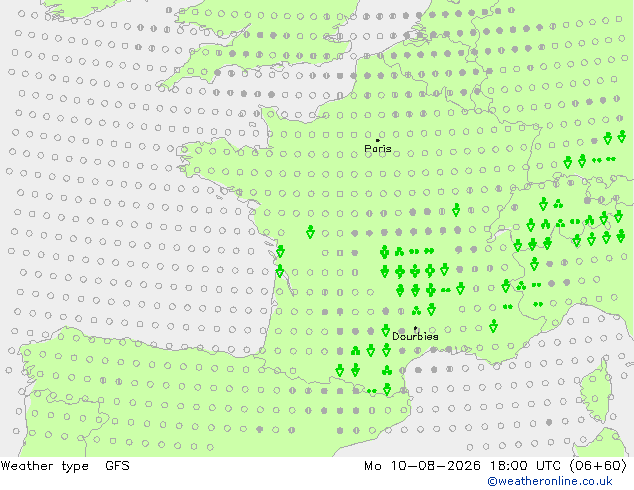Click the GFS model label
The image size is (634, 490).
point(117,466)
